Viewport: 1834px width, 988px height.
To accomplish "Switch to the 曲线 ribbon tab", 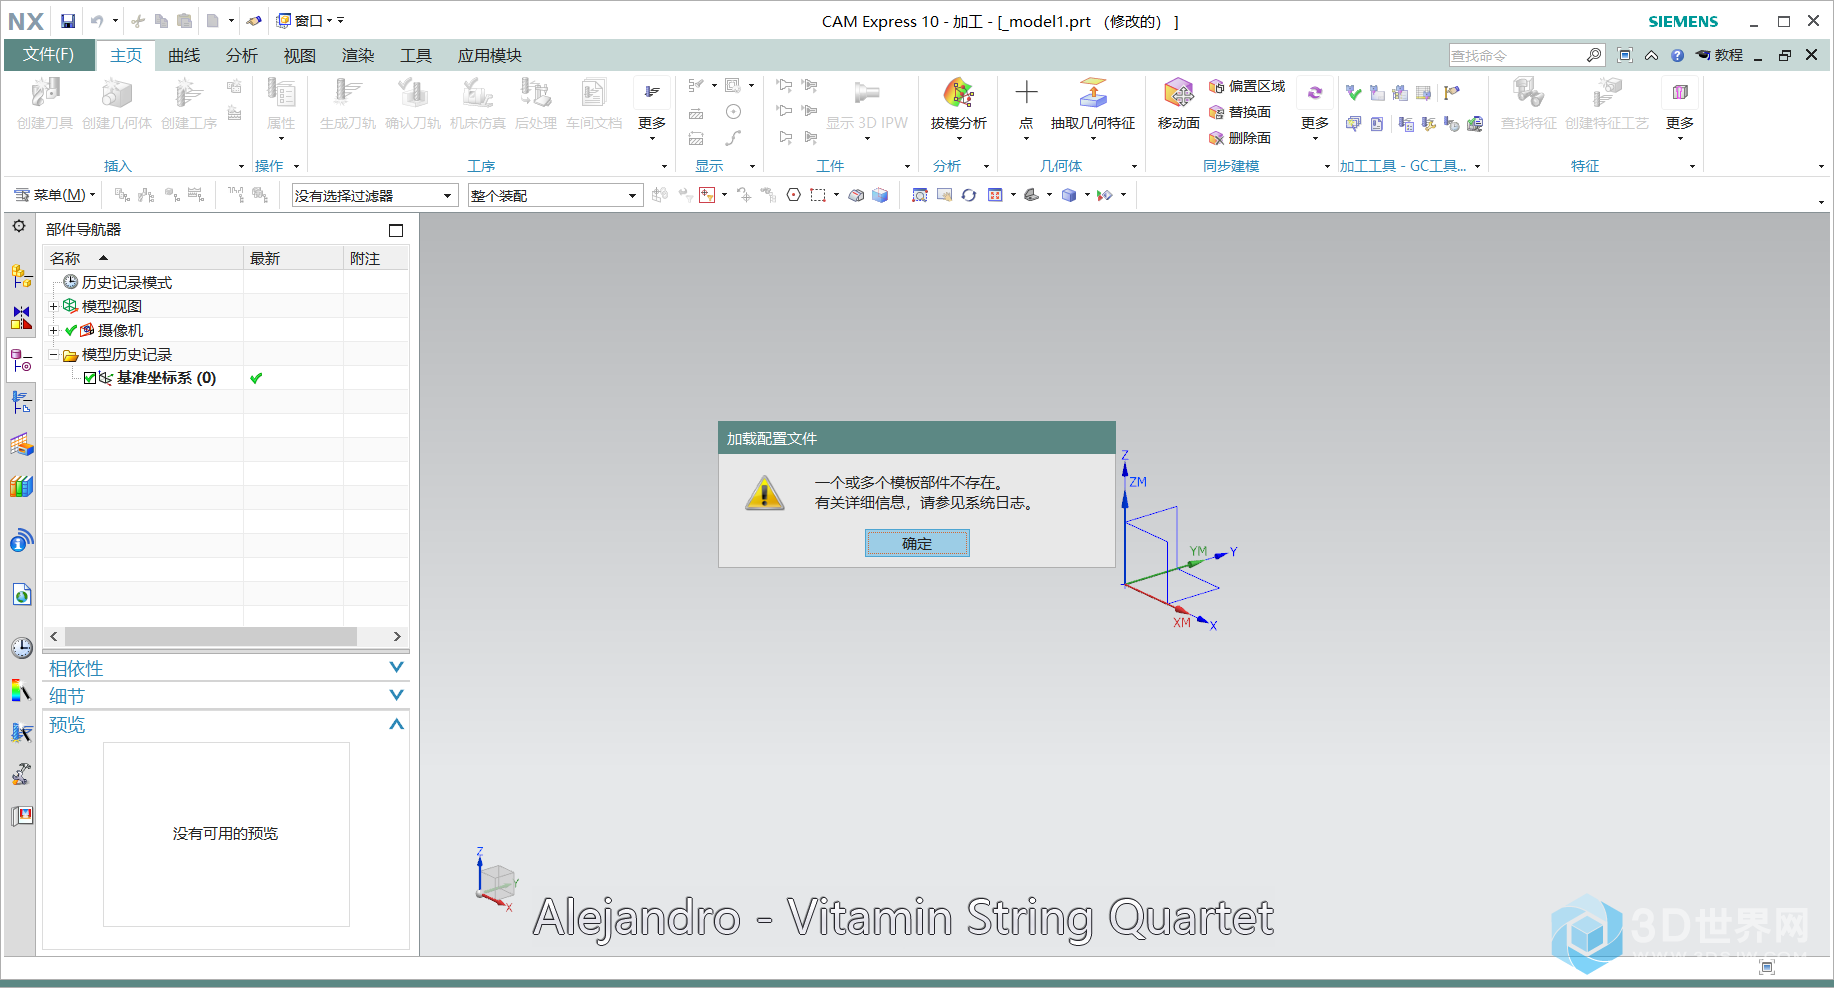I will pos(184,56).
